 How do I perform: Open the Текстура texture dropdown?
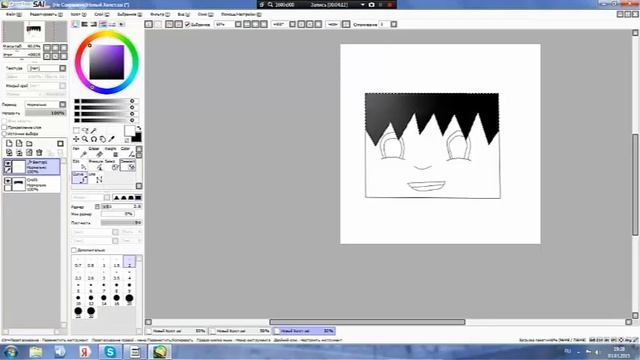tap(63, 68)
